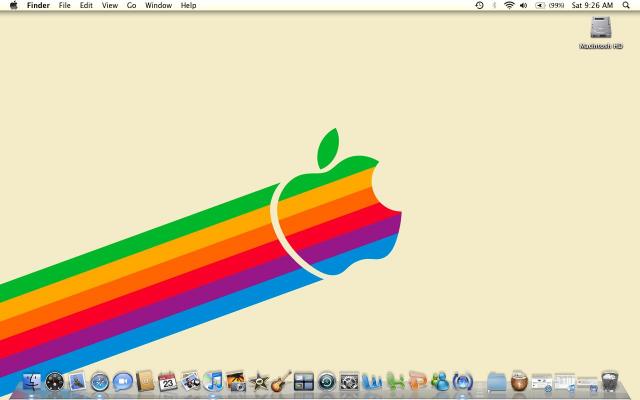Launch Dashboard from the Dock
Image resolution: width=640 pixels, height=400 pixels.
pos(55,382)
